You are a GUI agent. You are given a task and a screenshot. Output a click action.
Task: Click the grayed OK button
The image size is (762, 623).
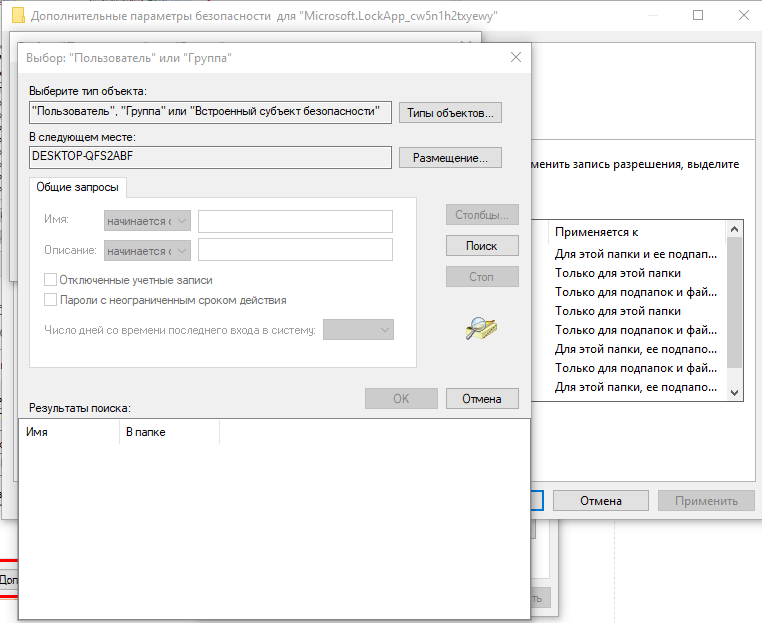click(x=401, y=398)
